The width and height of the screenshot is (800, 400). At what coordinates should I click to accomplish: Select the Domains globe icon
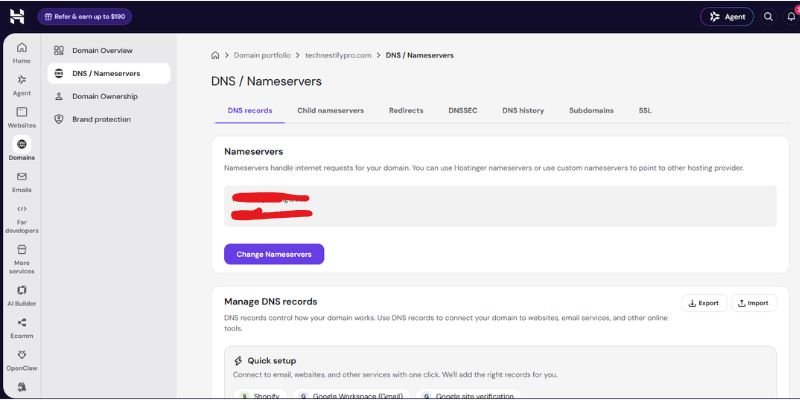click(21, 144)
